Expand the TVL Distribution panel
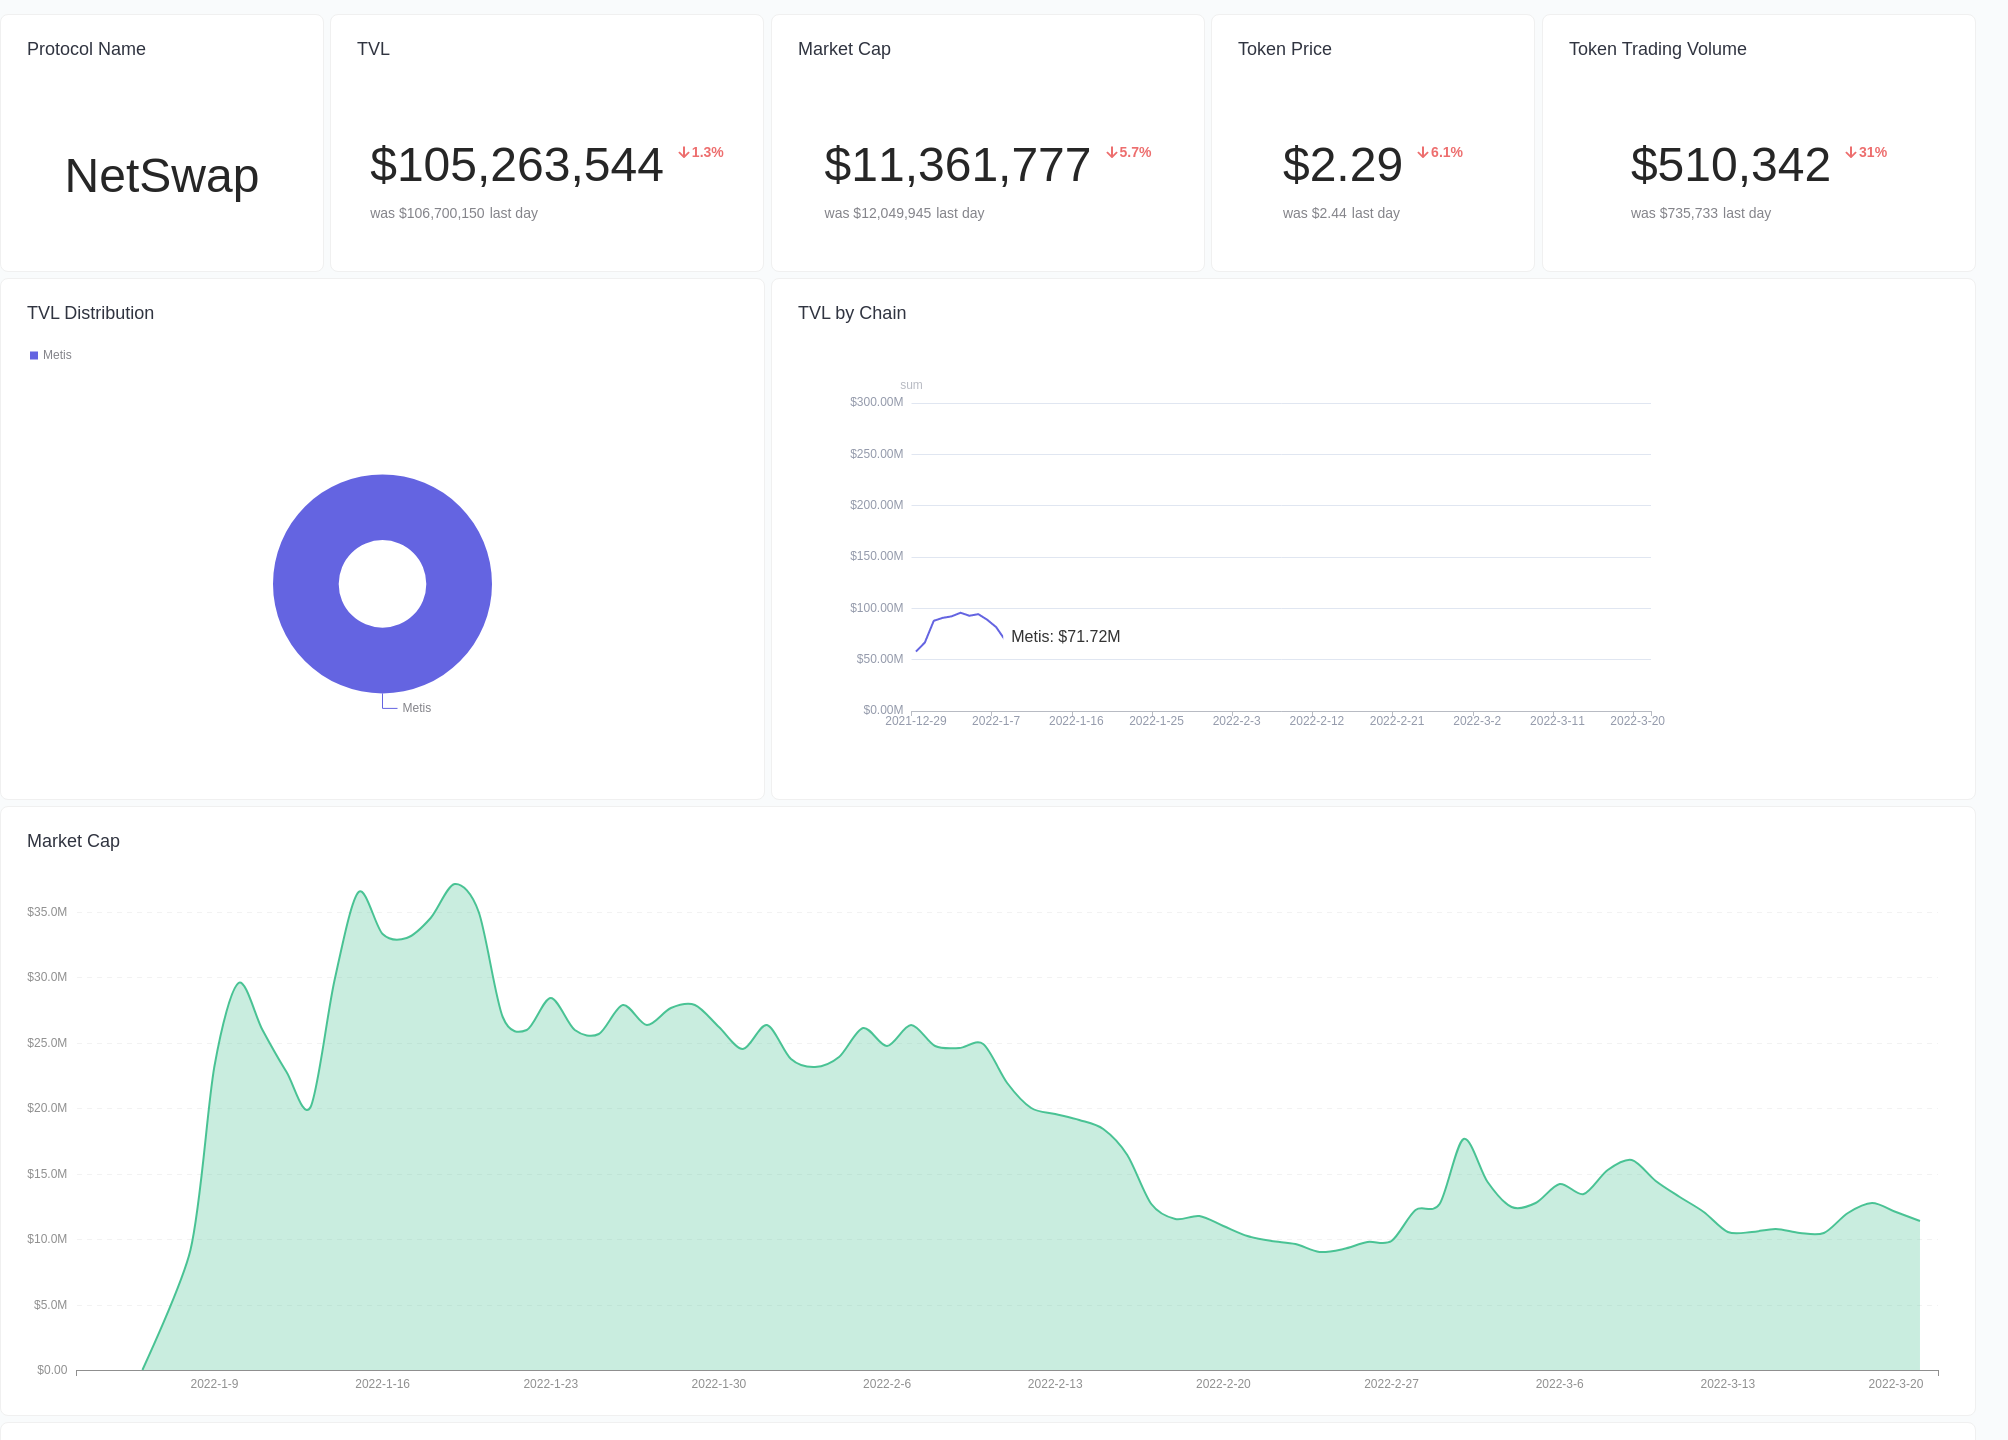 pos(90,312)
